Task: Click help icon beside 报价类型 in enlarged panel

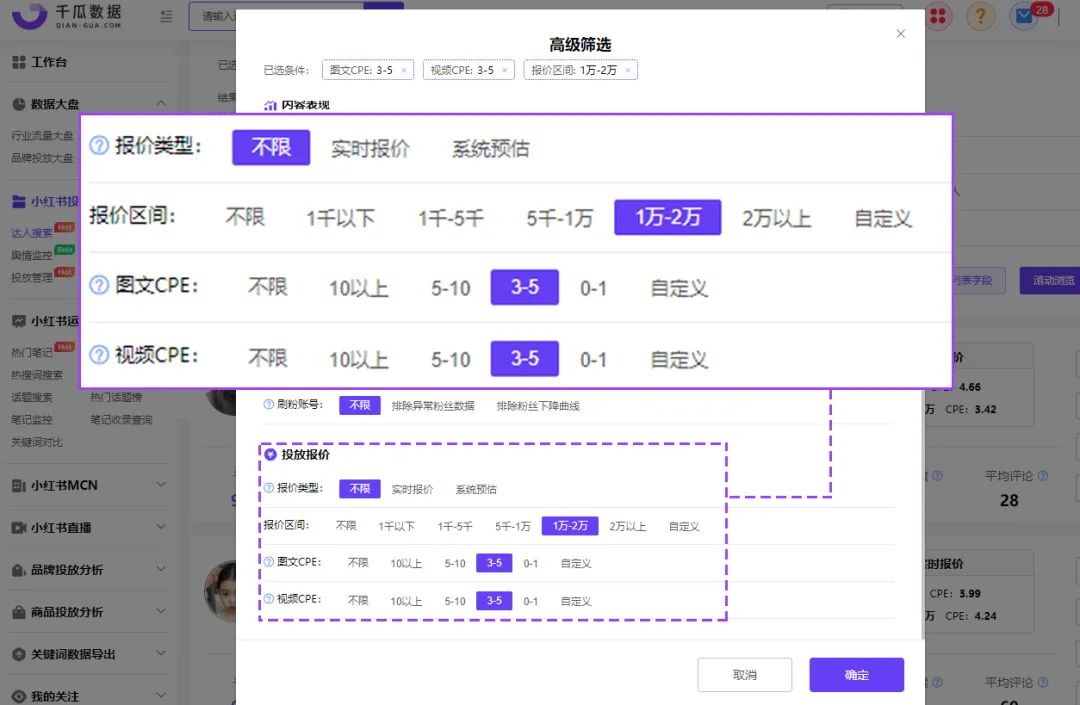Action: 99,146
